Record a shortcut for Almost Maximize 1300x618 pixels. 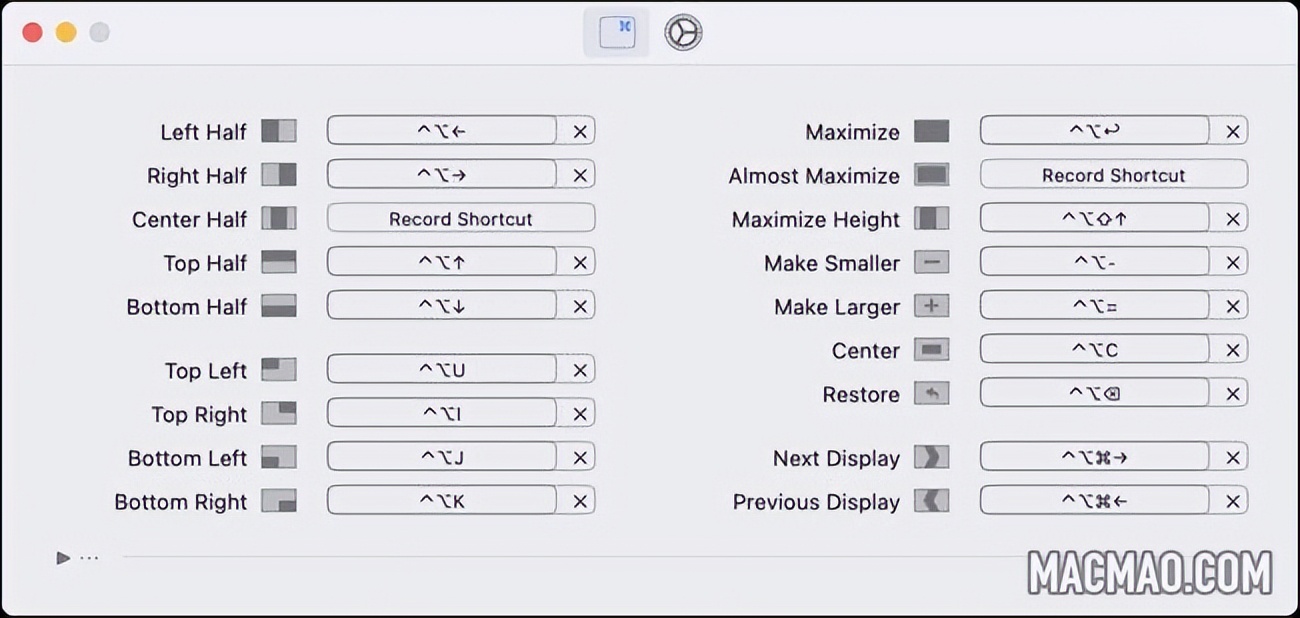1113,175
